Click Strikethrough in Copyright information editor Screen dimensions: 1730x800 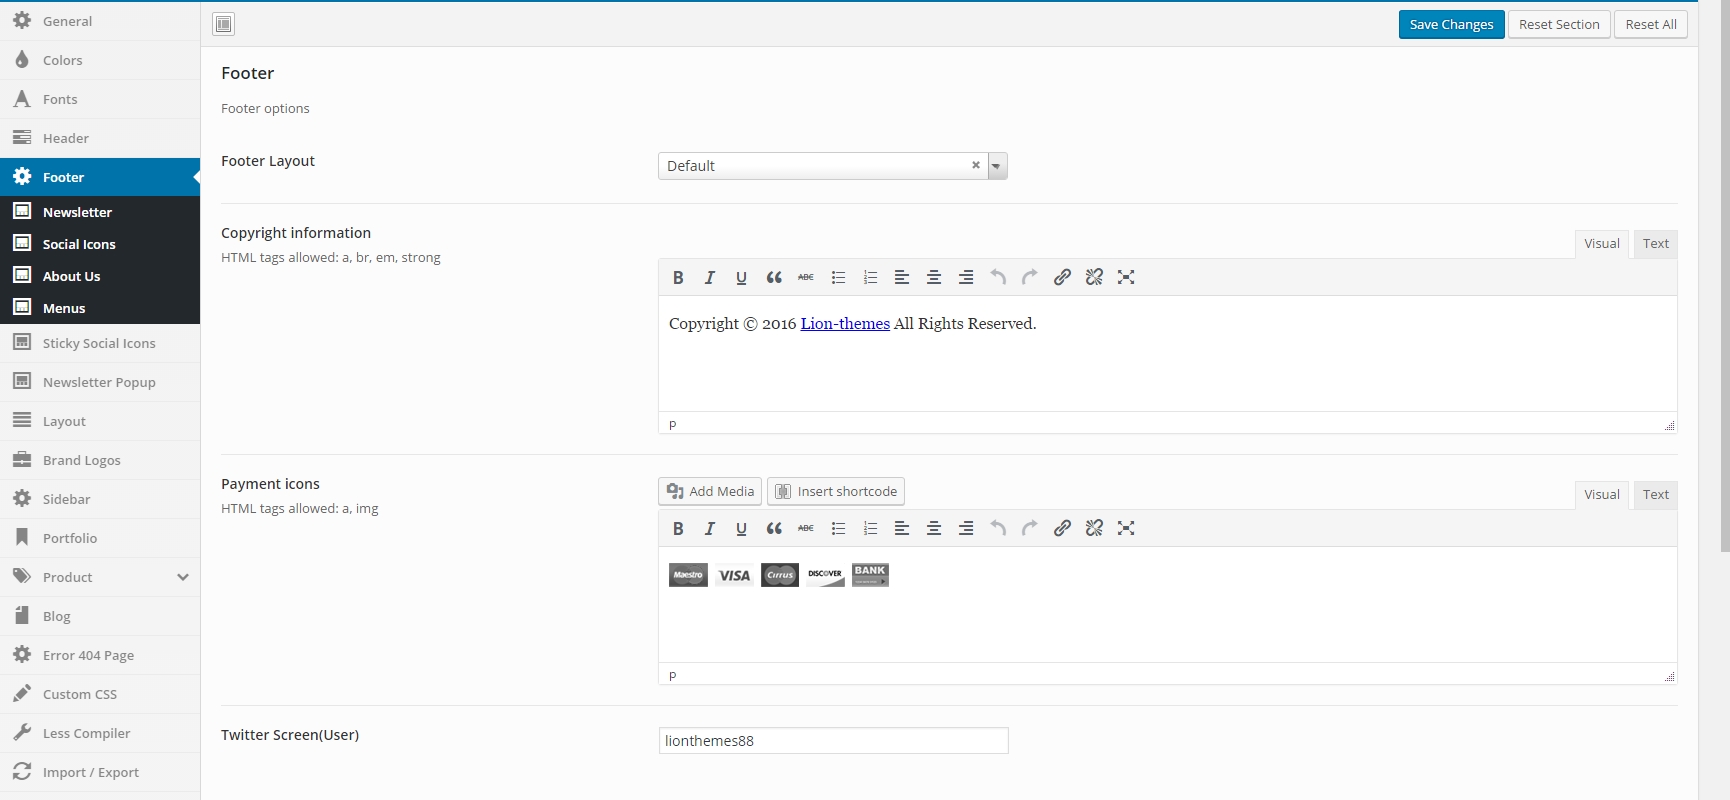coord(806,277)
